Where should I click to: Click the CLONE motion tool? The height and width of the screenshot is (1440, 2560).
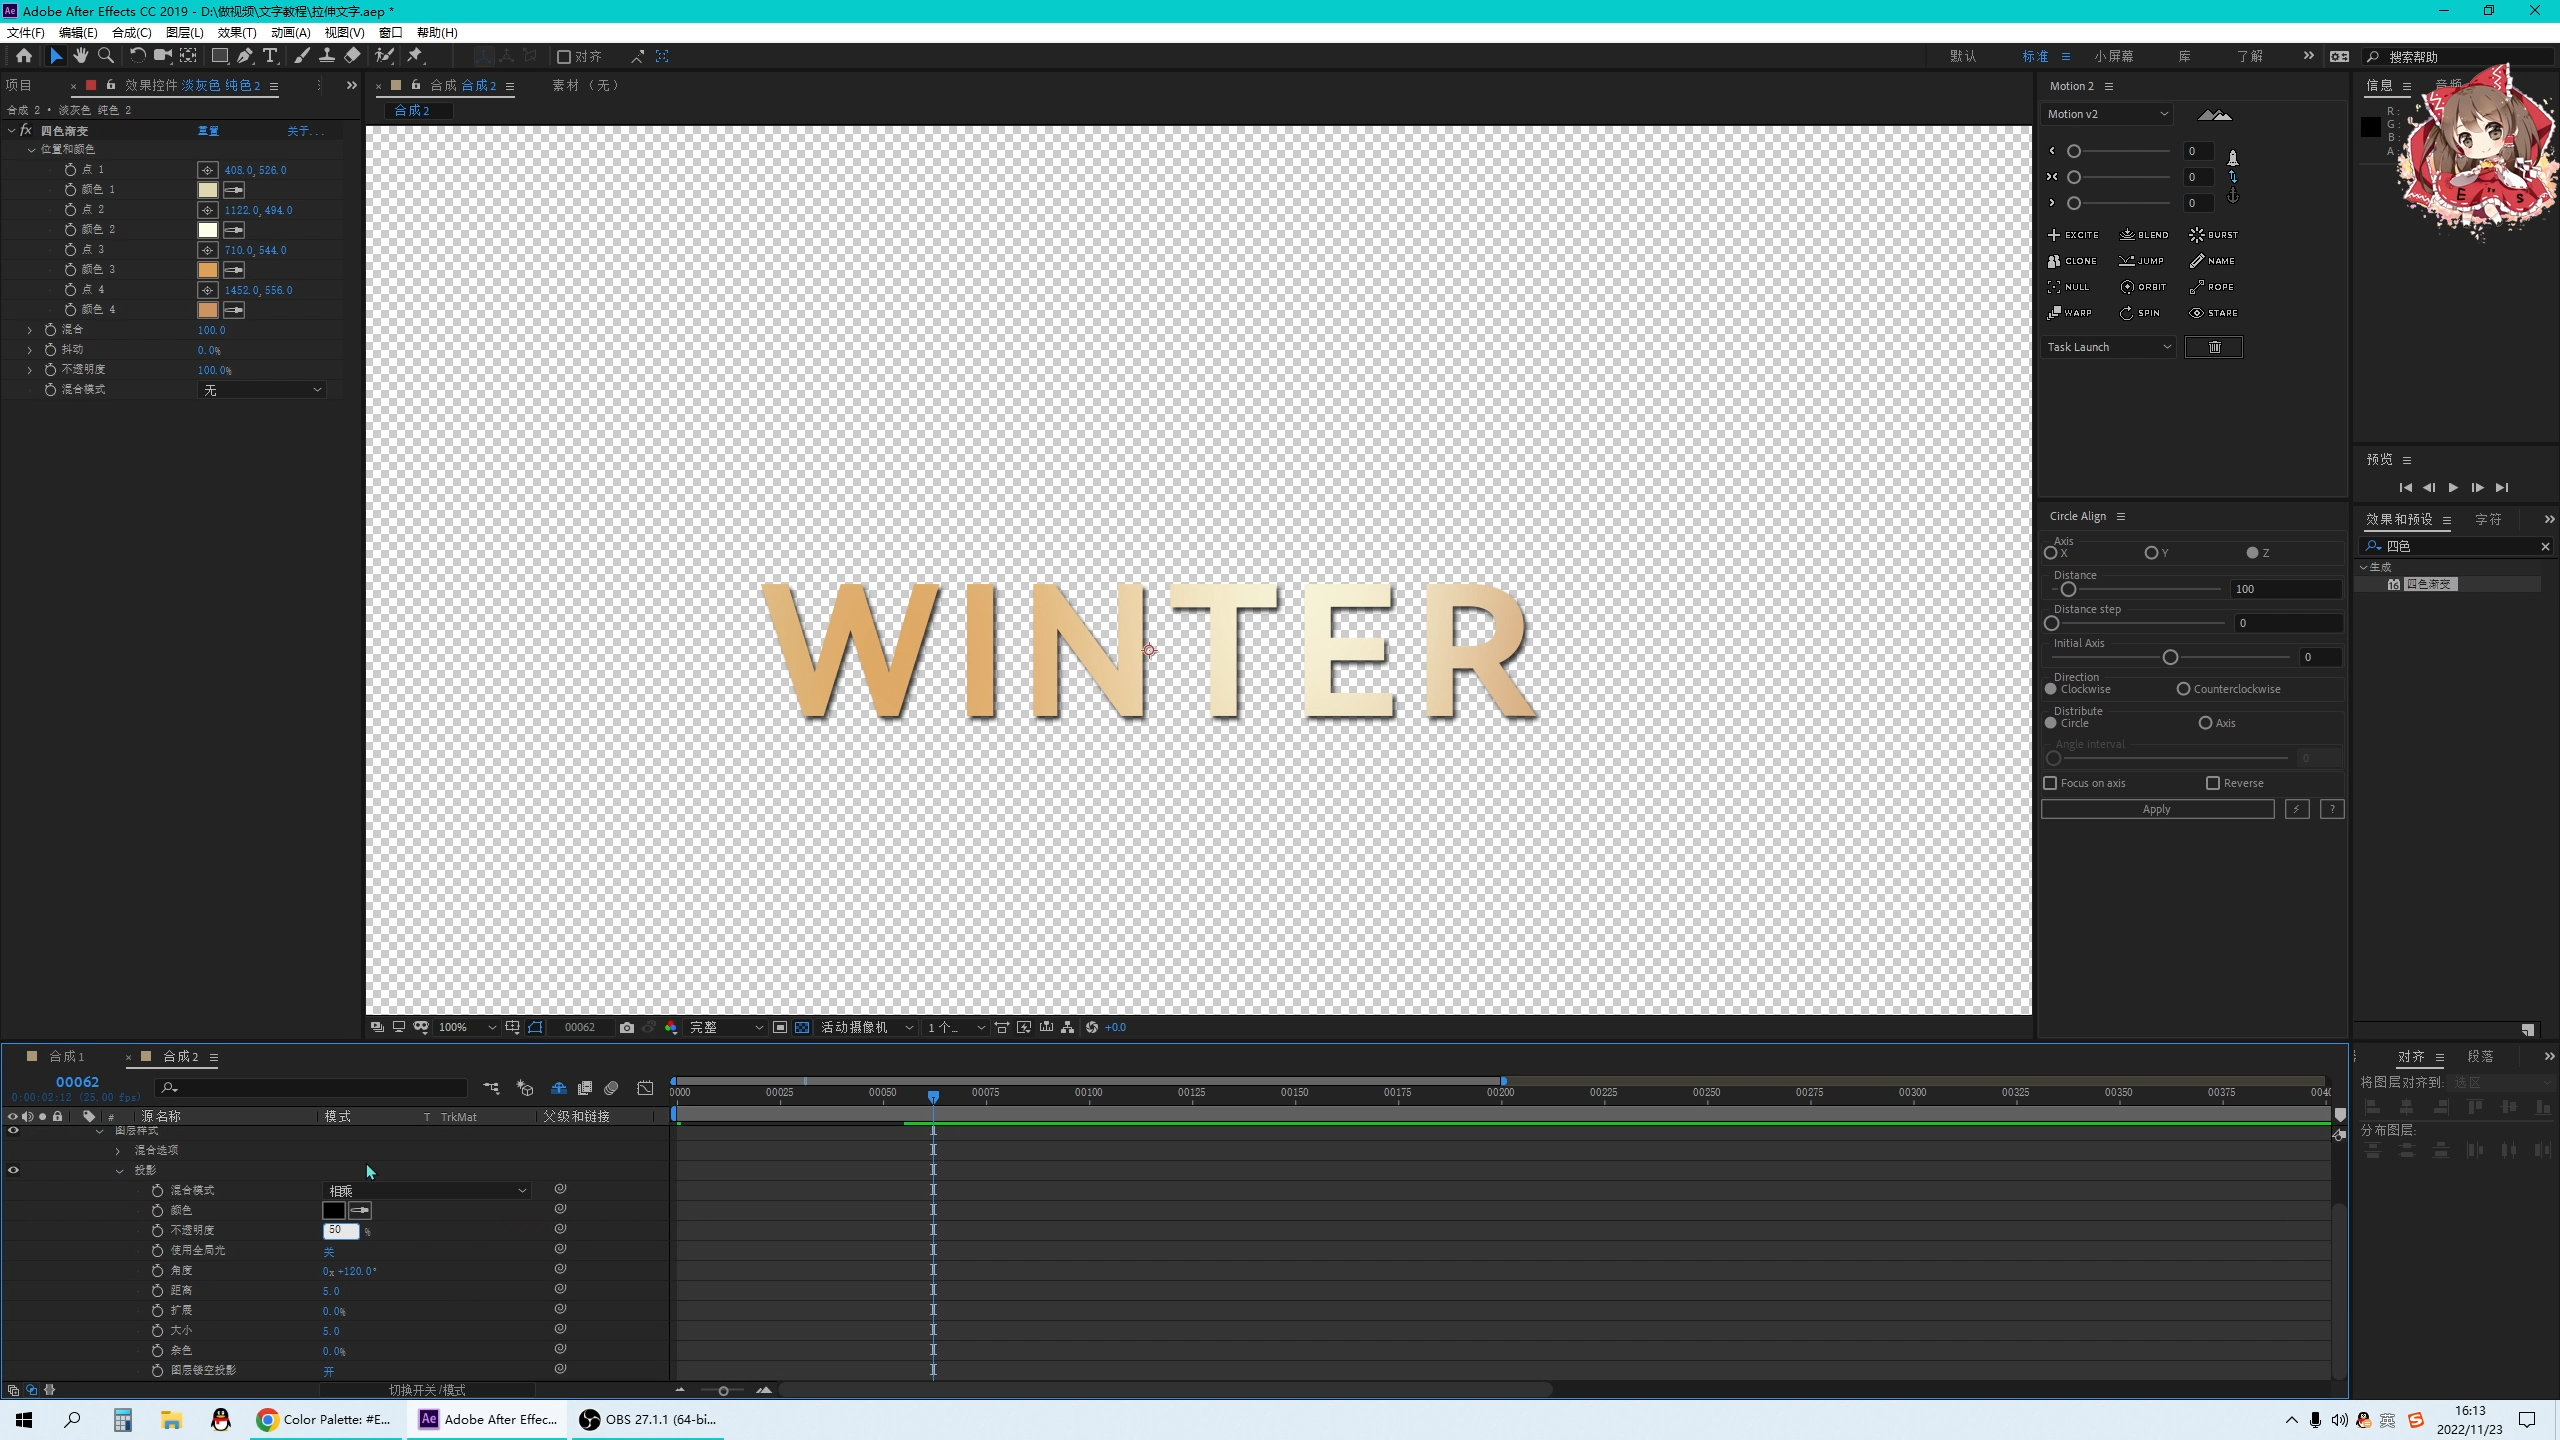2072,261
